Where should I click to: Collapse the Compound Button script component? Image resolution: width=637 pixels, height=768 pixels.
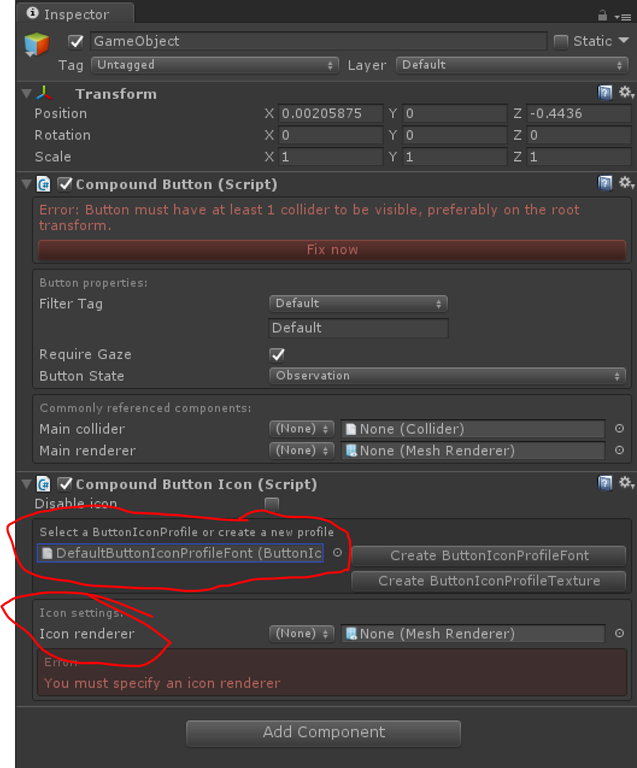[27, 184]
